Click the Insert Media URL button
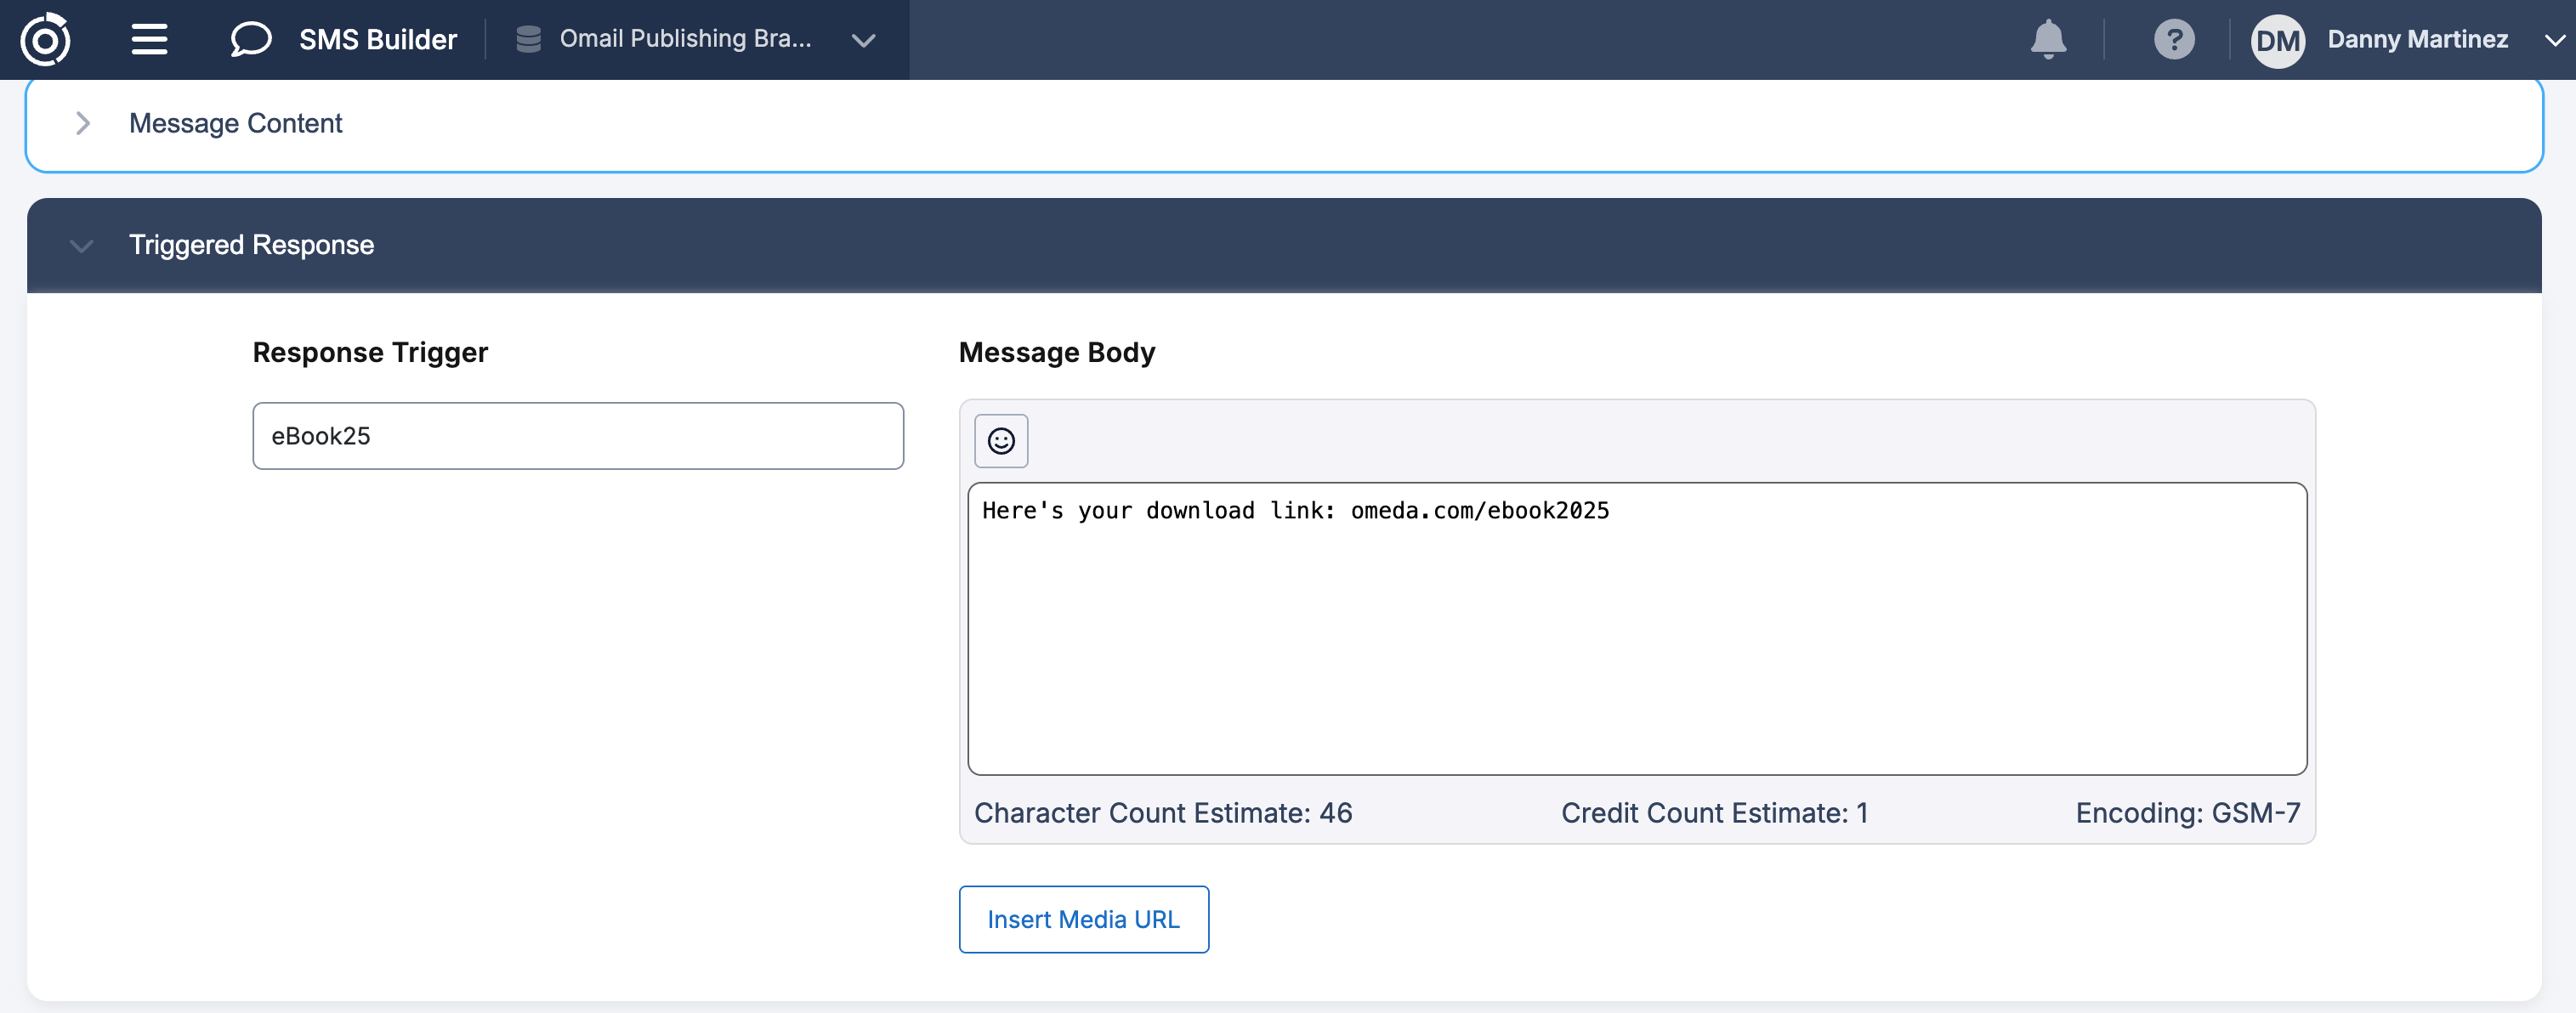 1083,919
